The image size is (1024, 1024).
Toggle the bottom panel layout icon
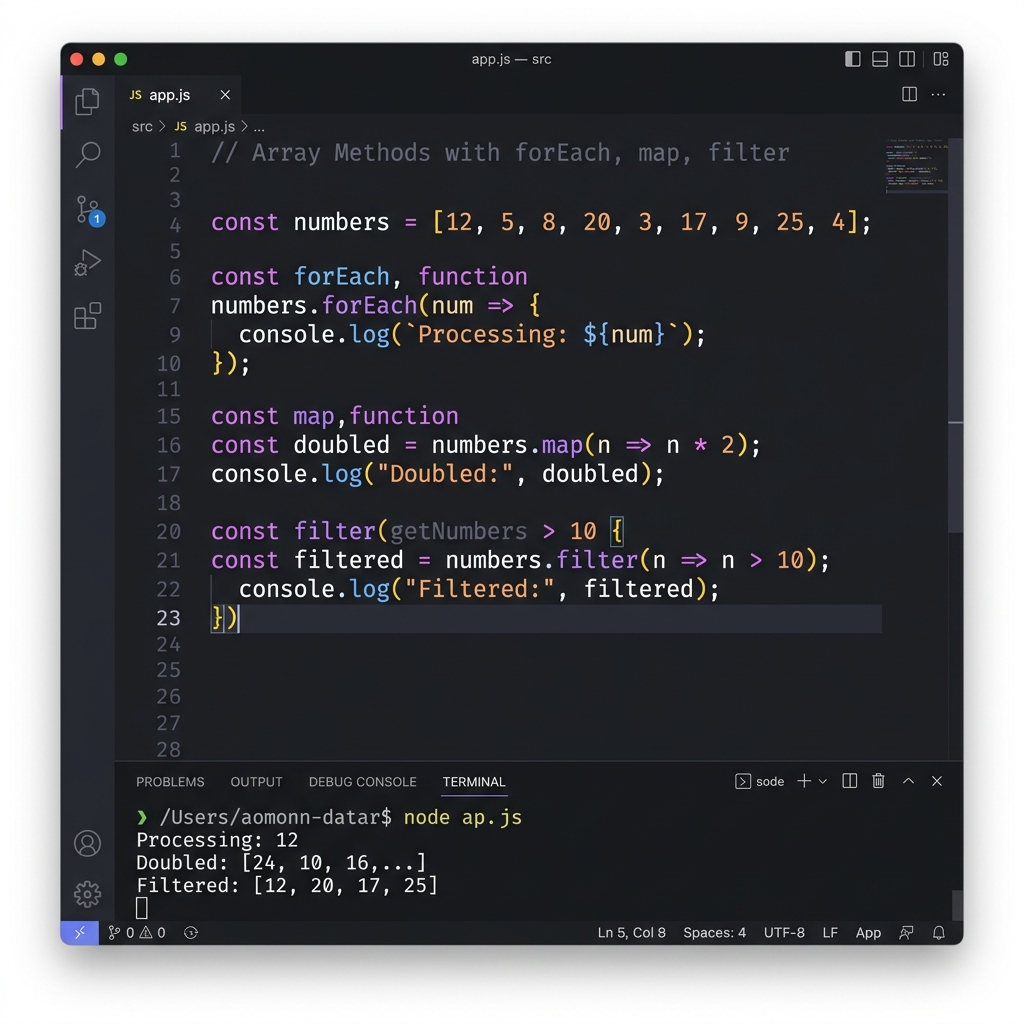[880, 59]
